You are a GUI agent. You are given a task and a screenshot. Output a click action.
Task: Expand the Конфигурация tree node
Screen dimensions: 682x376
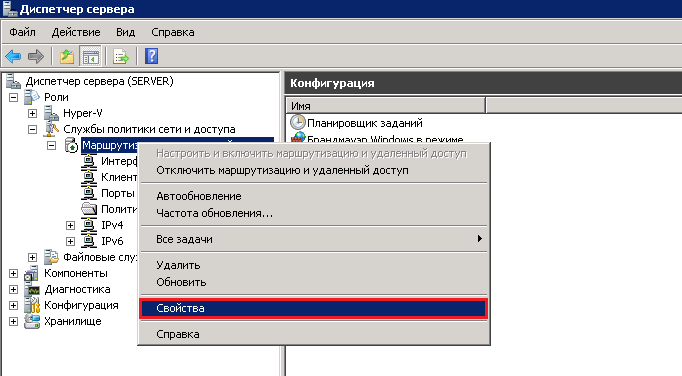pos(13,305)
